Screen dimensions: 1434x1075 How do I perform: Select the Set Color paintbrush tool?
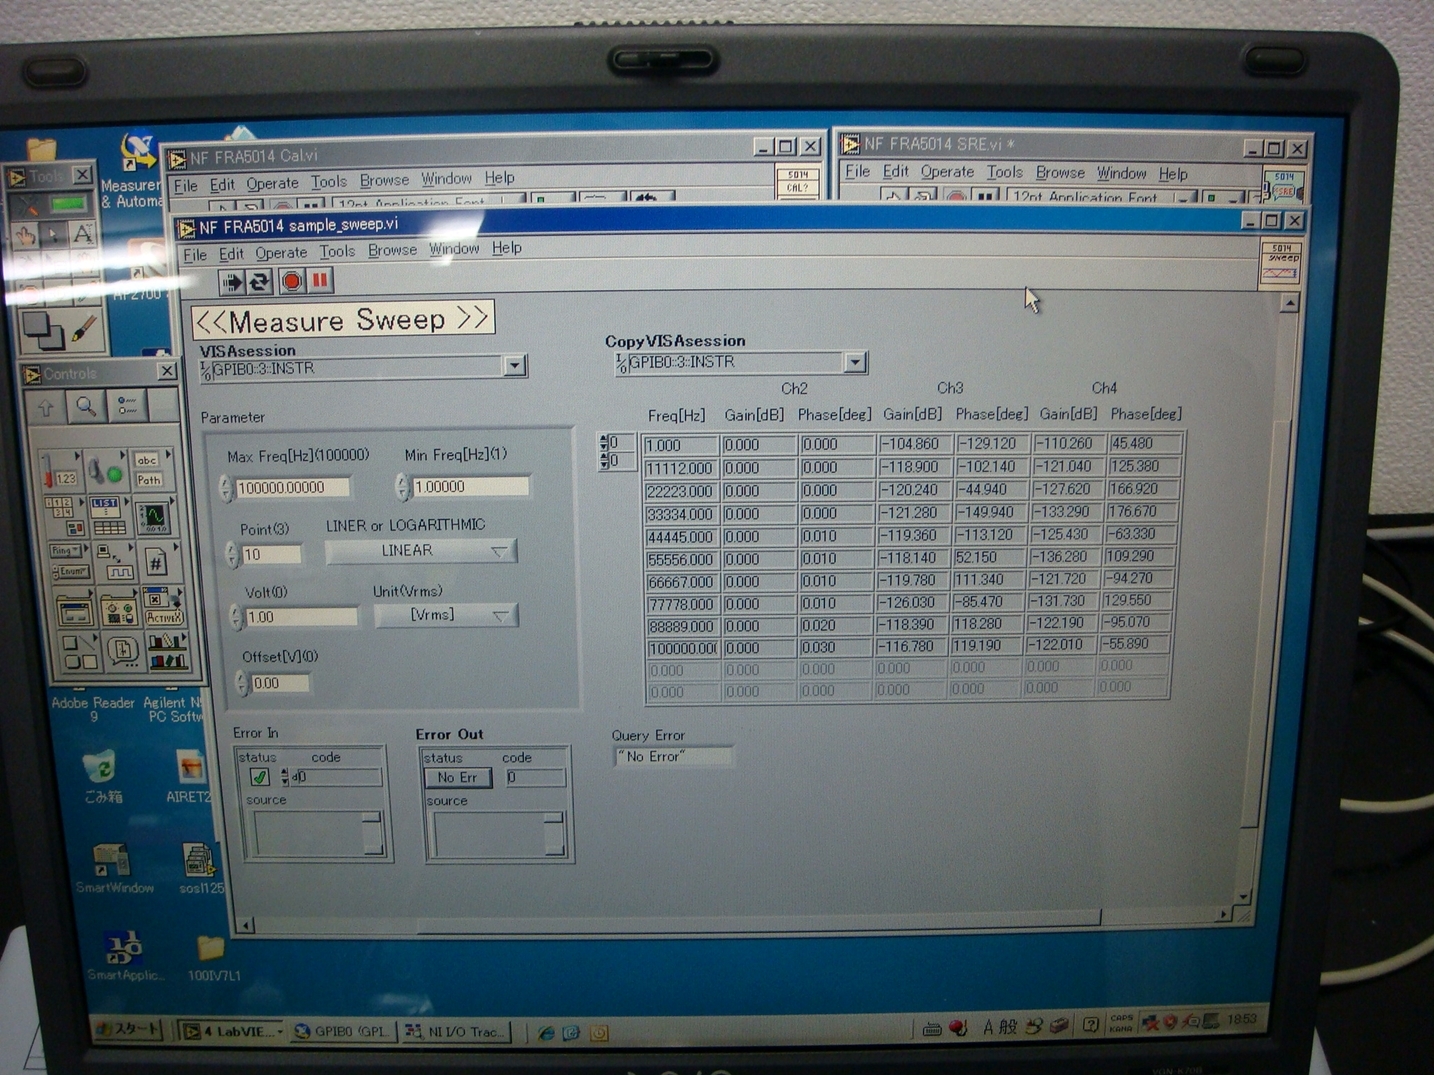83,329
